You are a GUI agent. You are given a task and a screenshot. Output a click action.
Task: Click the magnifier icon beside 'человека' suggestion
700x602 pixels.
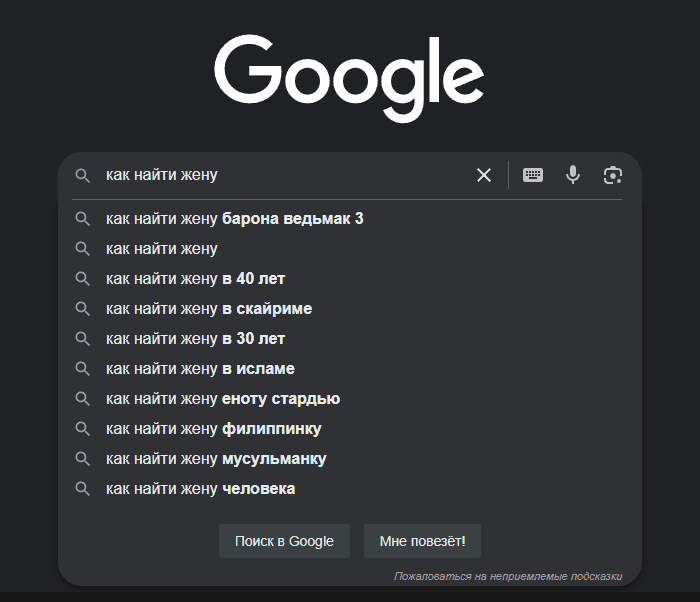click(83, 489)
